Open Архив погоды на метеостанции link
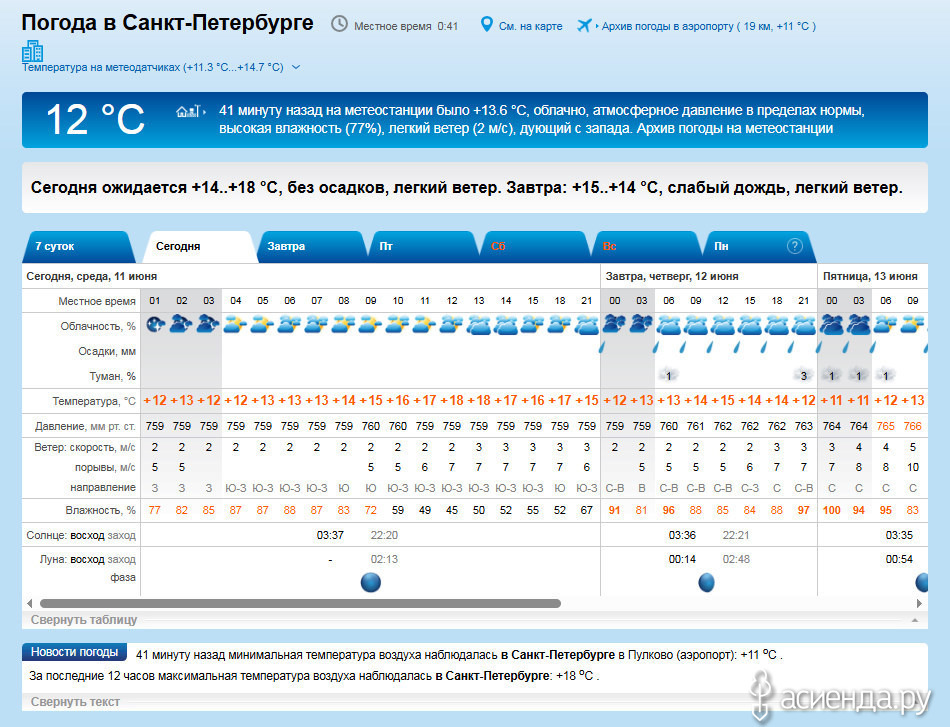 point(734,128)
